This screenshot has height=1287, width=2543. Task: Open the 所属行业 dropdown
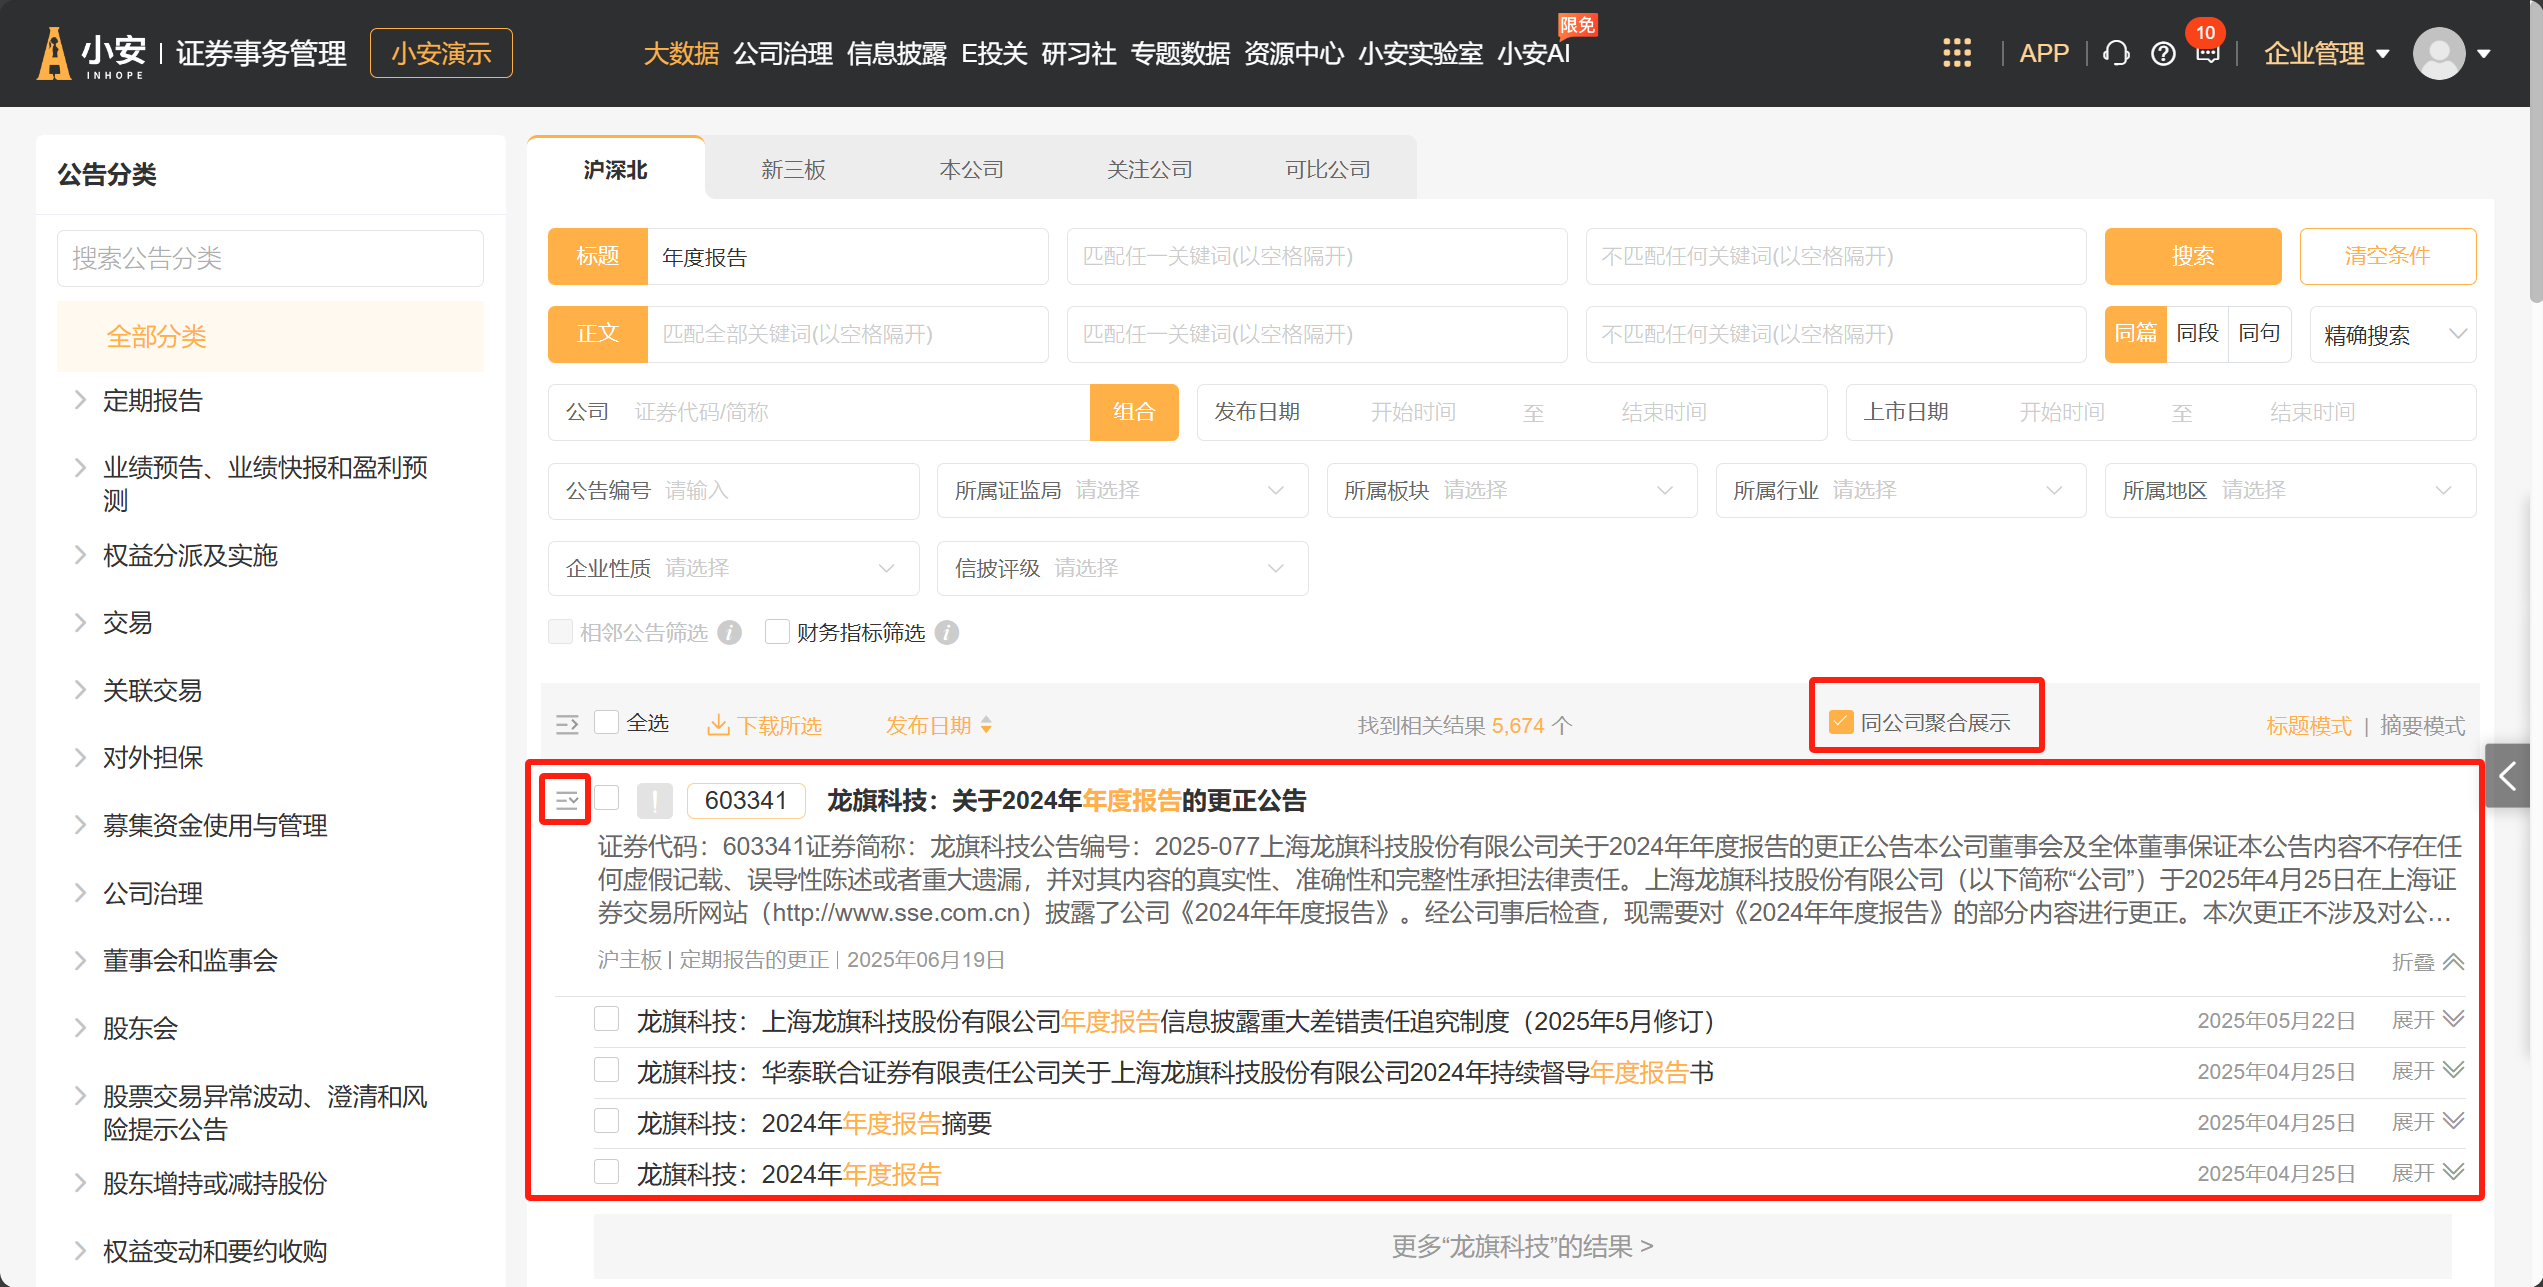tap(1900, 490)
